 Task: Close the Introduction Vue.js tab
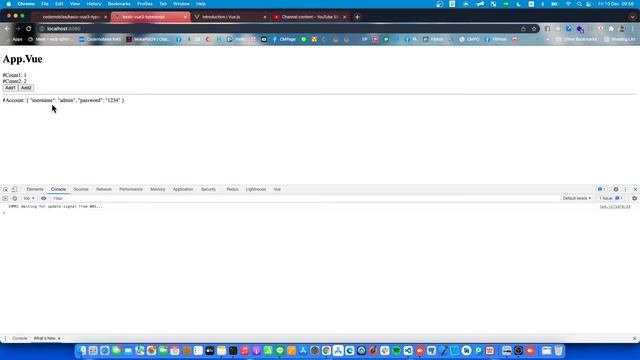pyautogui.click(x=265, y=17)
